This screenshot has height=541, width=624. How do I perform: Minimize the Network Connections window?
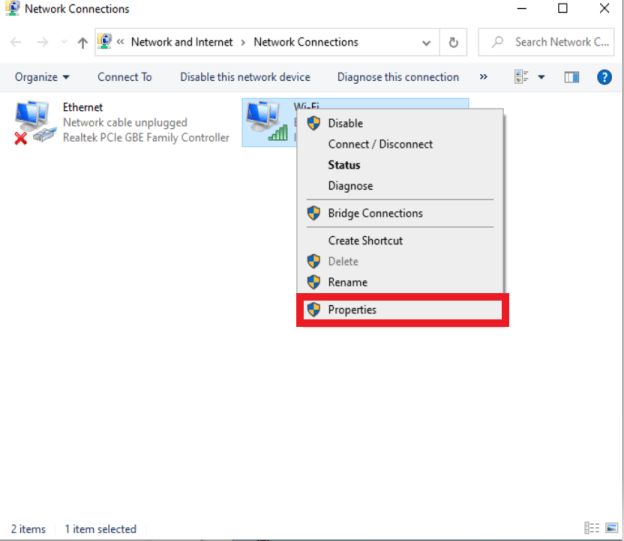tap(522, 8)
